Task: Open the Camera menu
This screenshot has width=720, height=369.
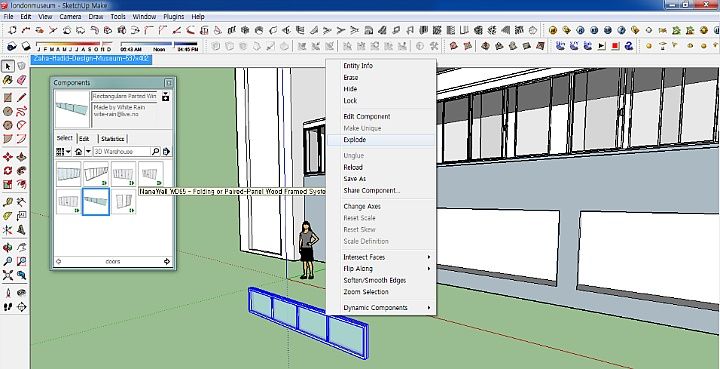Action: pyautogui.click(x=70, y=17)
